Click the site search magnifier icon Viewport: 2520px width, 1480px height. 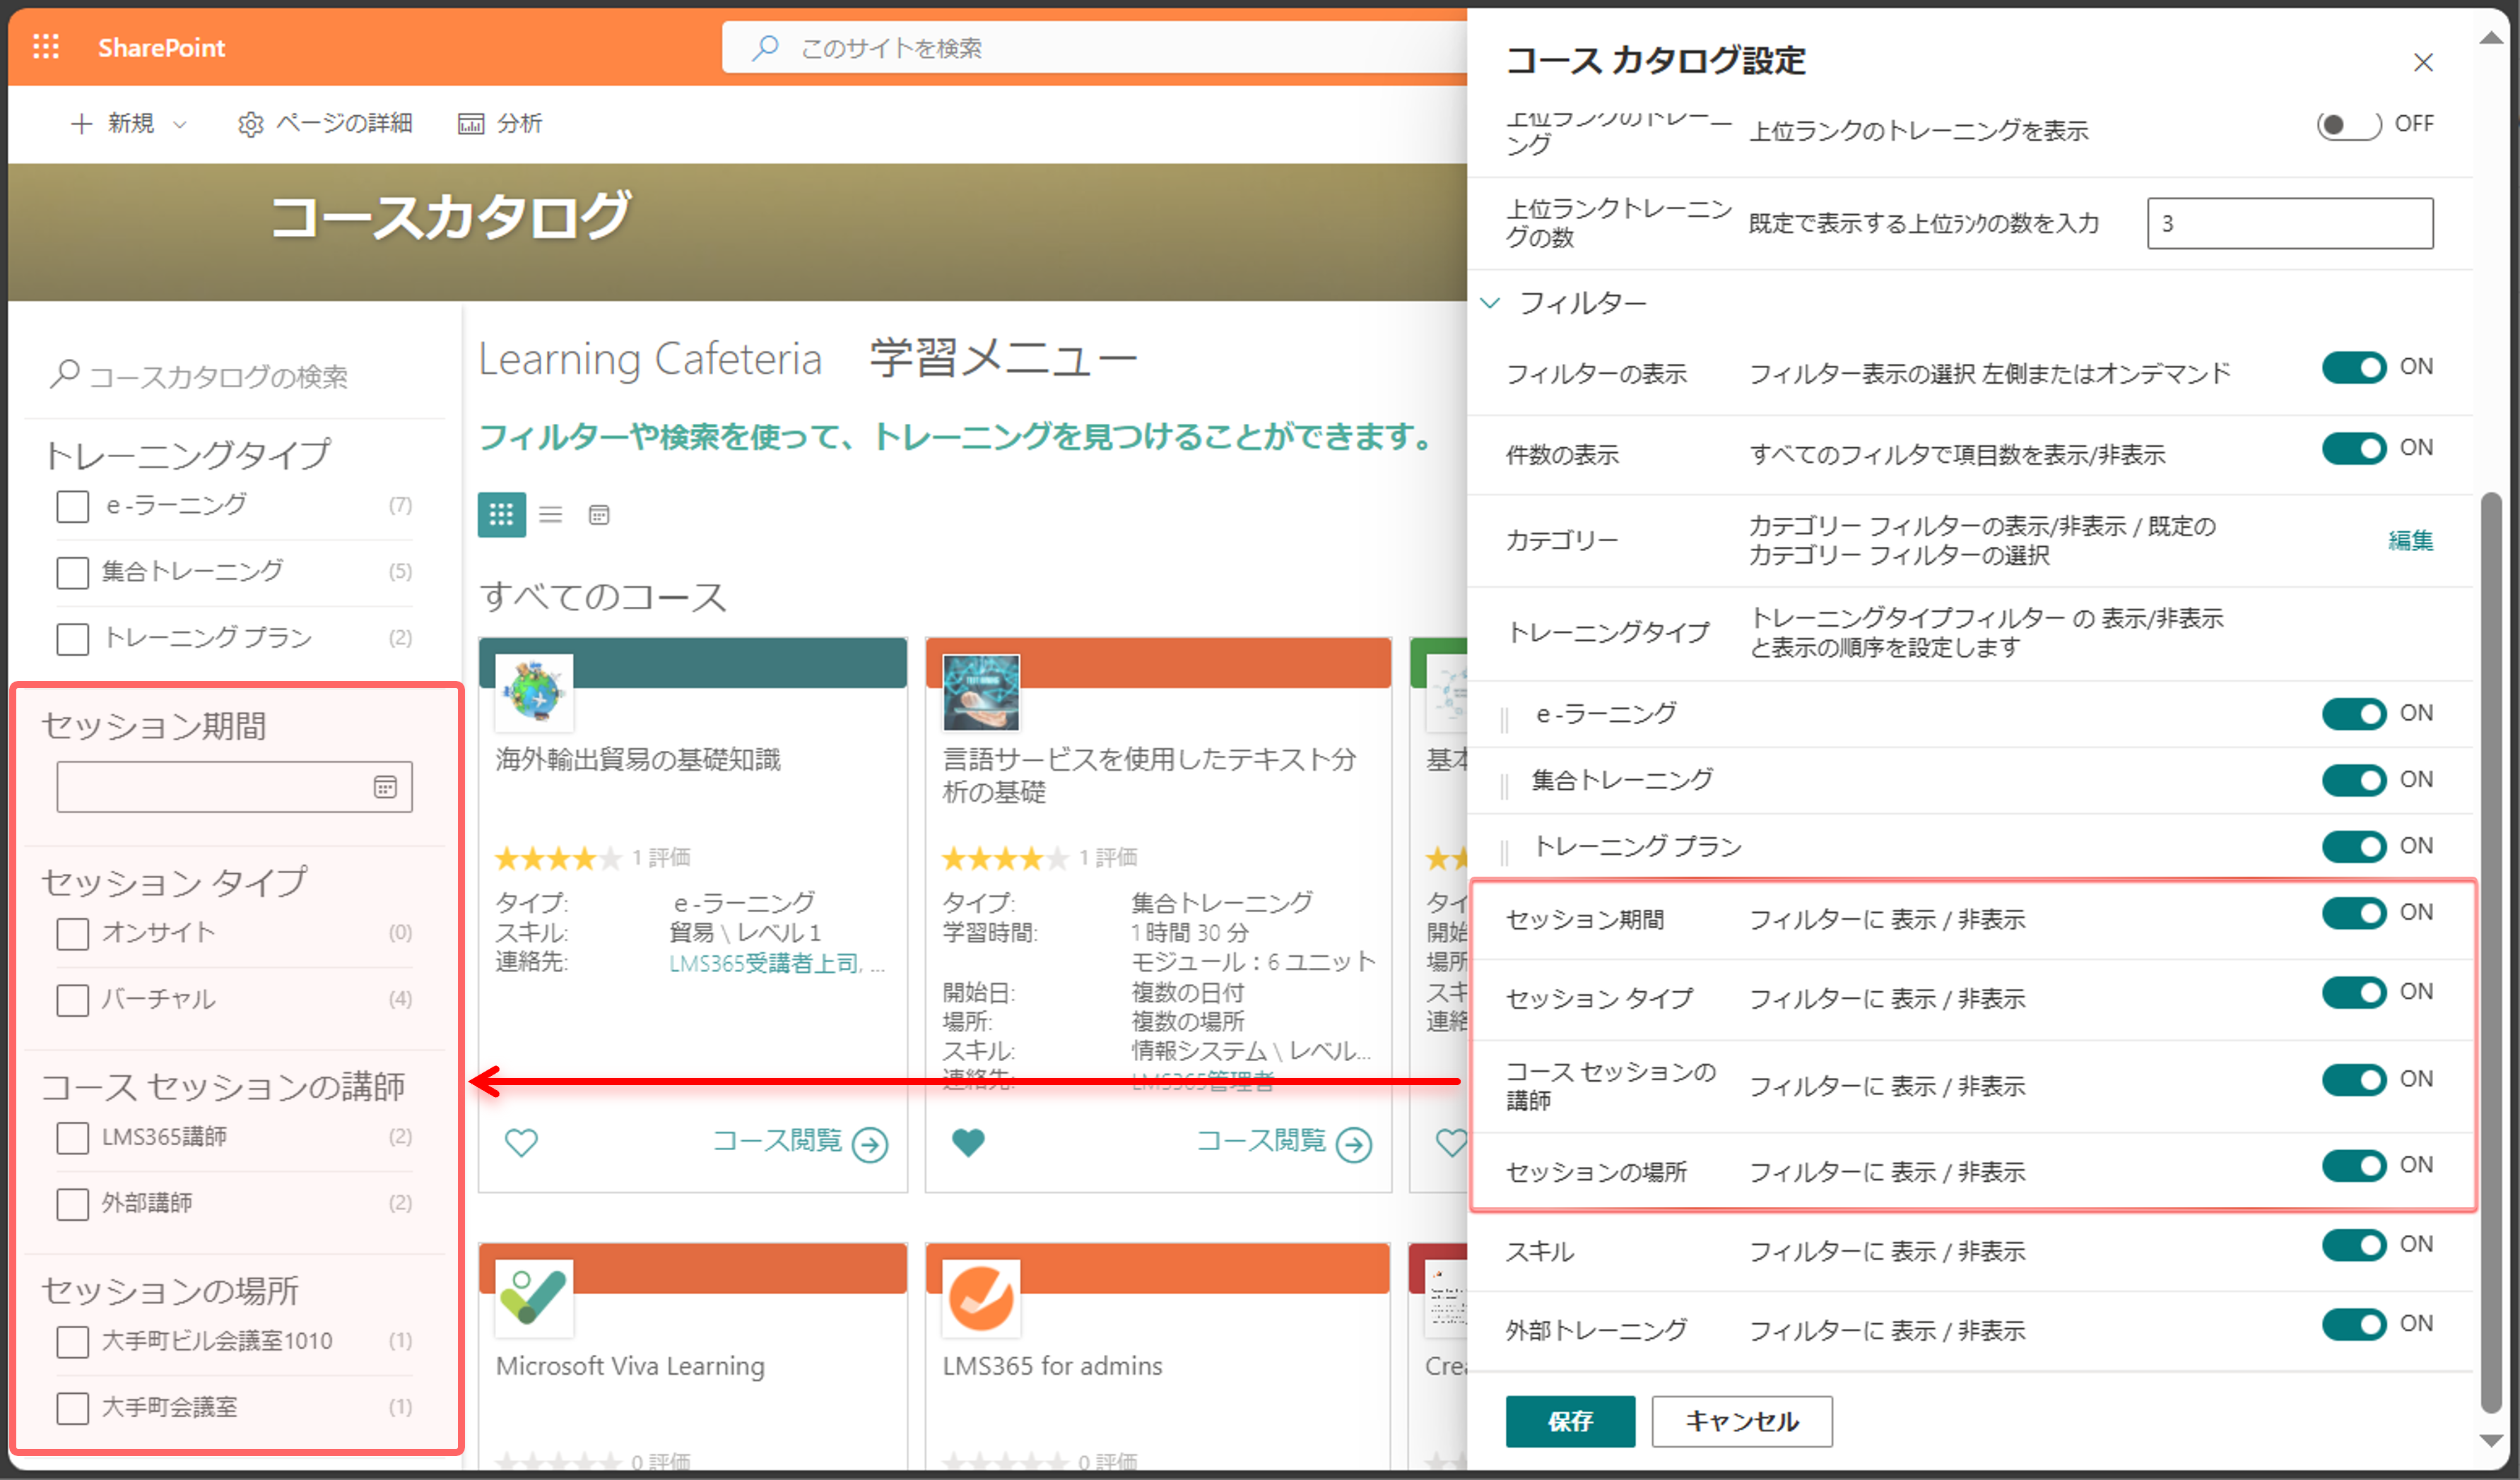pyautogui.click(x=765, y=47)
